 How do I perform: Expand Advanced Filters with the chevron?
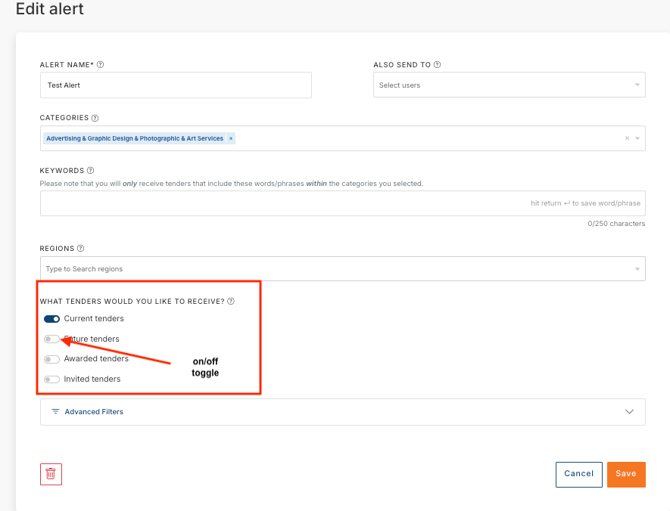[629, 412]
